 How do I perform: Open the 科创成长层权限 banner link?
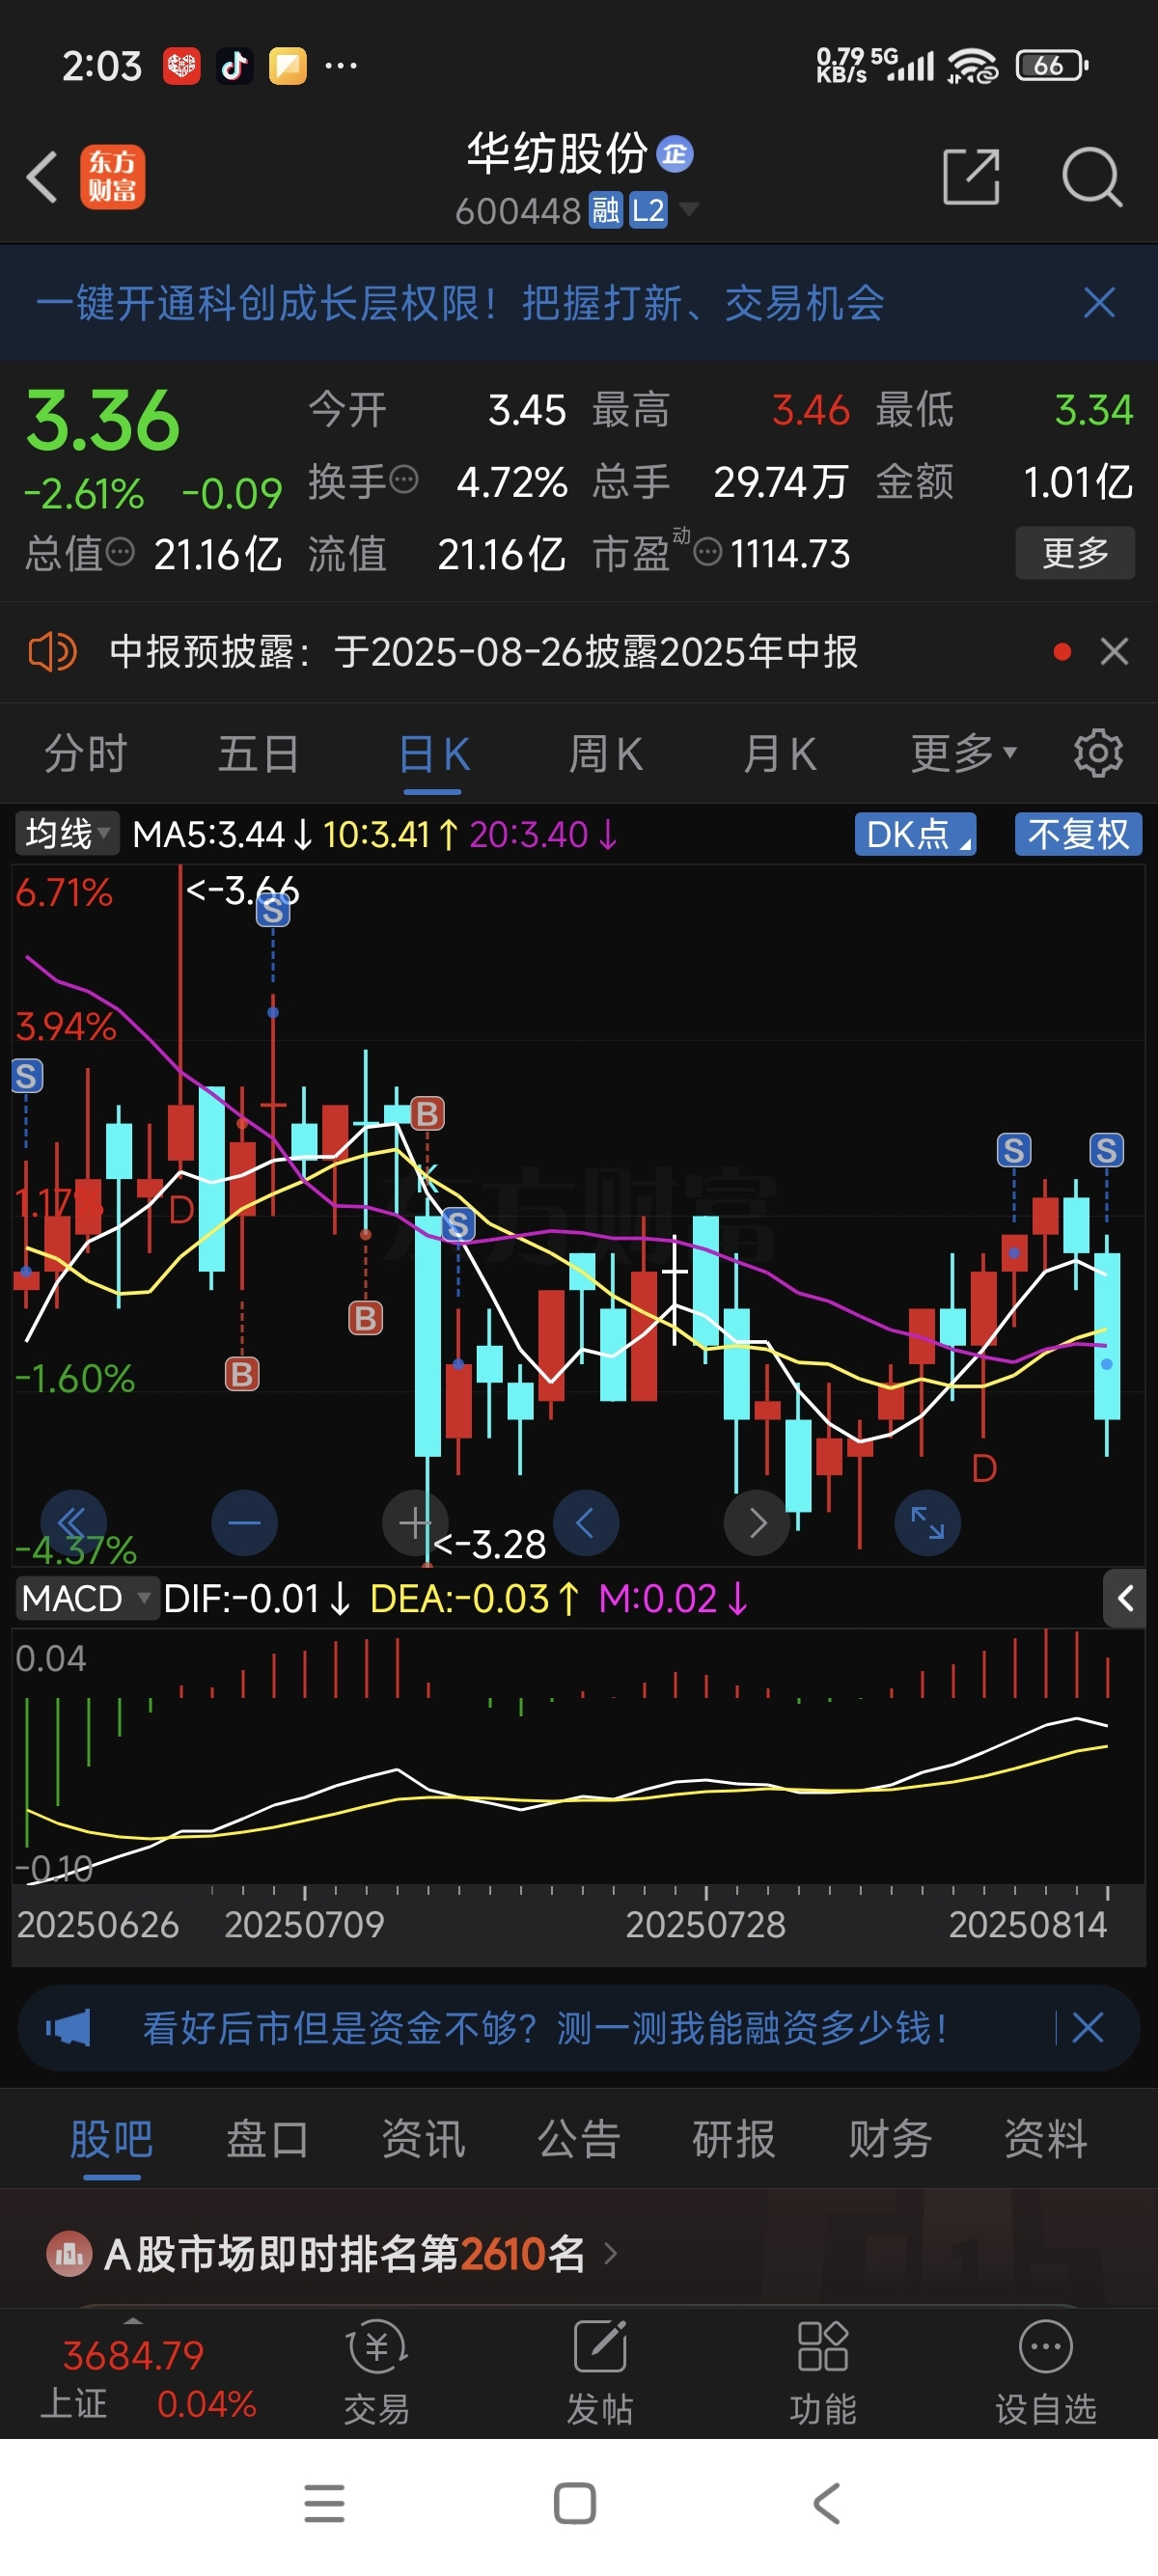(x=460, y=303)
